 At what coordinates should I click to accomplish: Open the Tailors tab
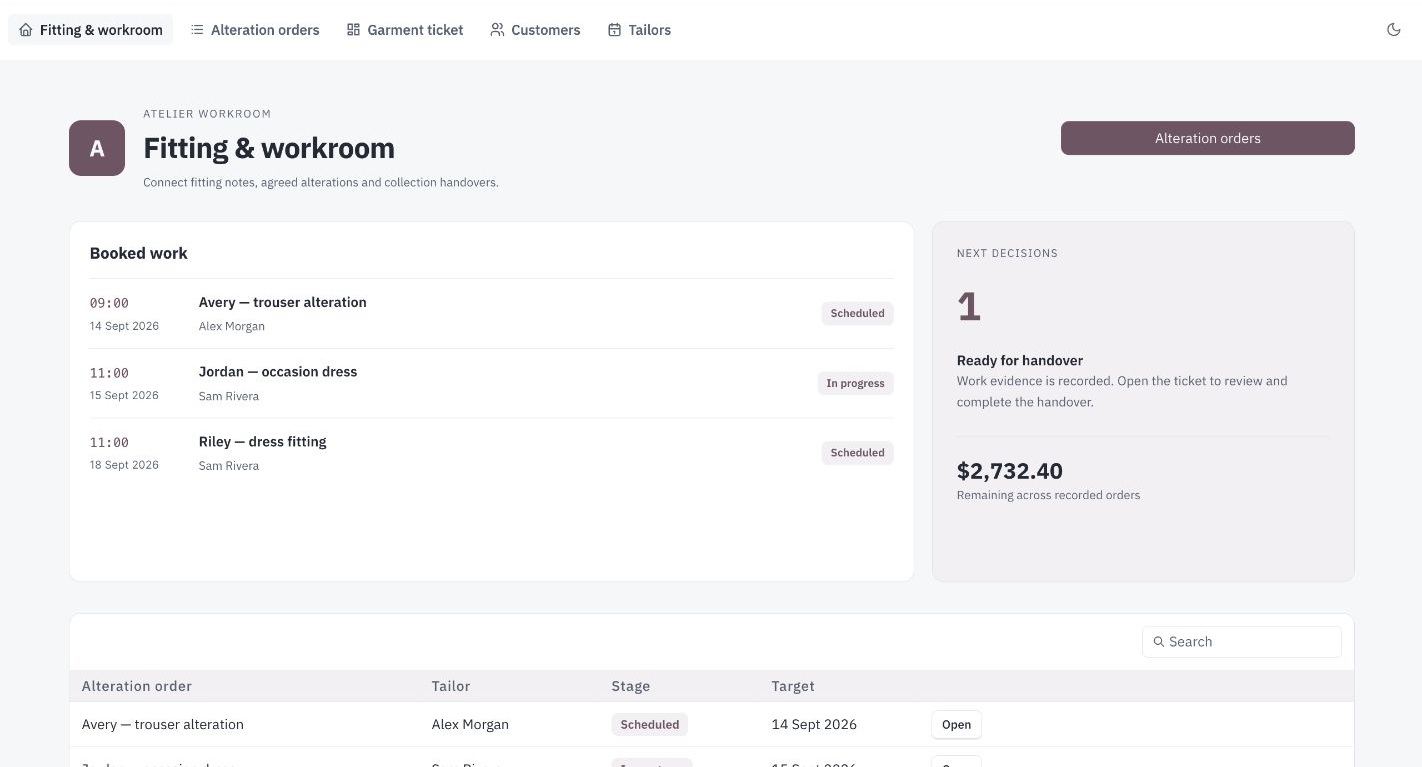click(x=639, y=30)
